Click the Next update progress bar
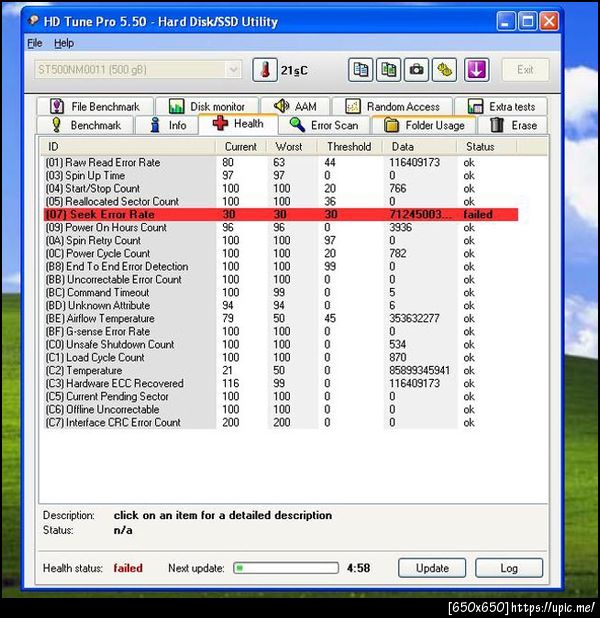 pos(286,568)
